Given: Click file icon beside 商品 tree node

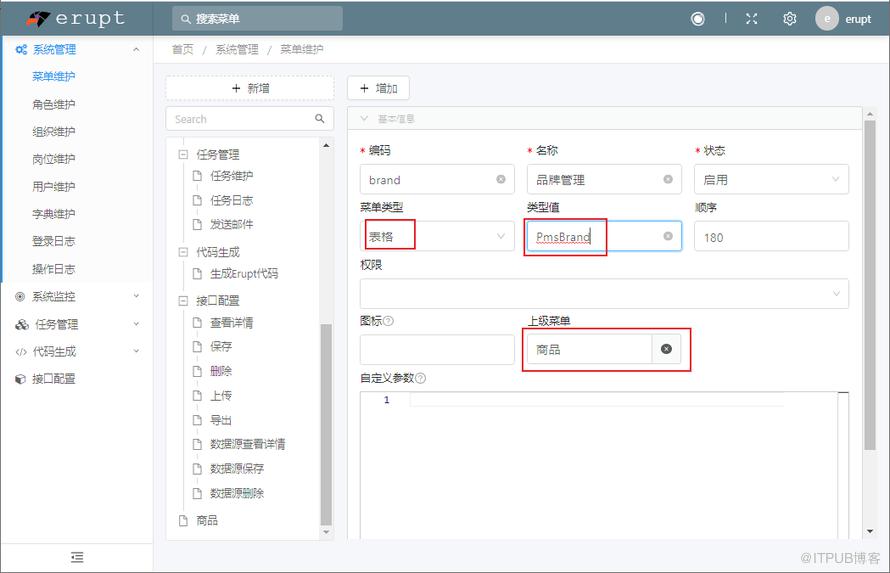Looking at the screenshot, I should [x=183, y=520].
